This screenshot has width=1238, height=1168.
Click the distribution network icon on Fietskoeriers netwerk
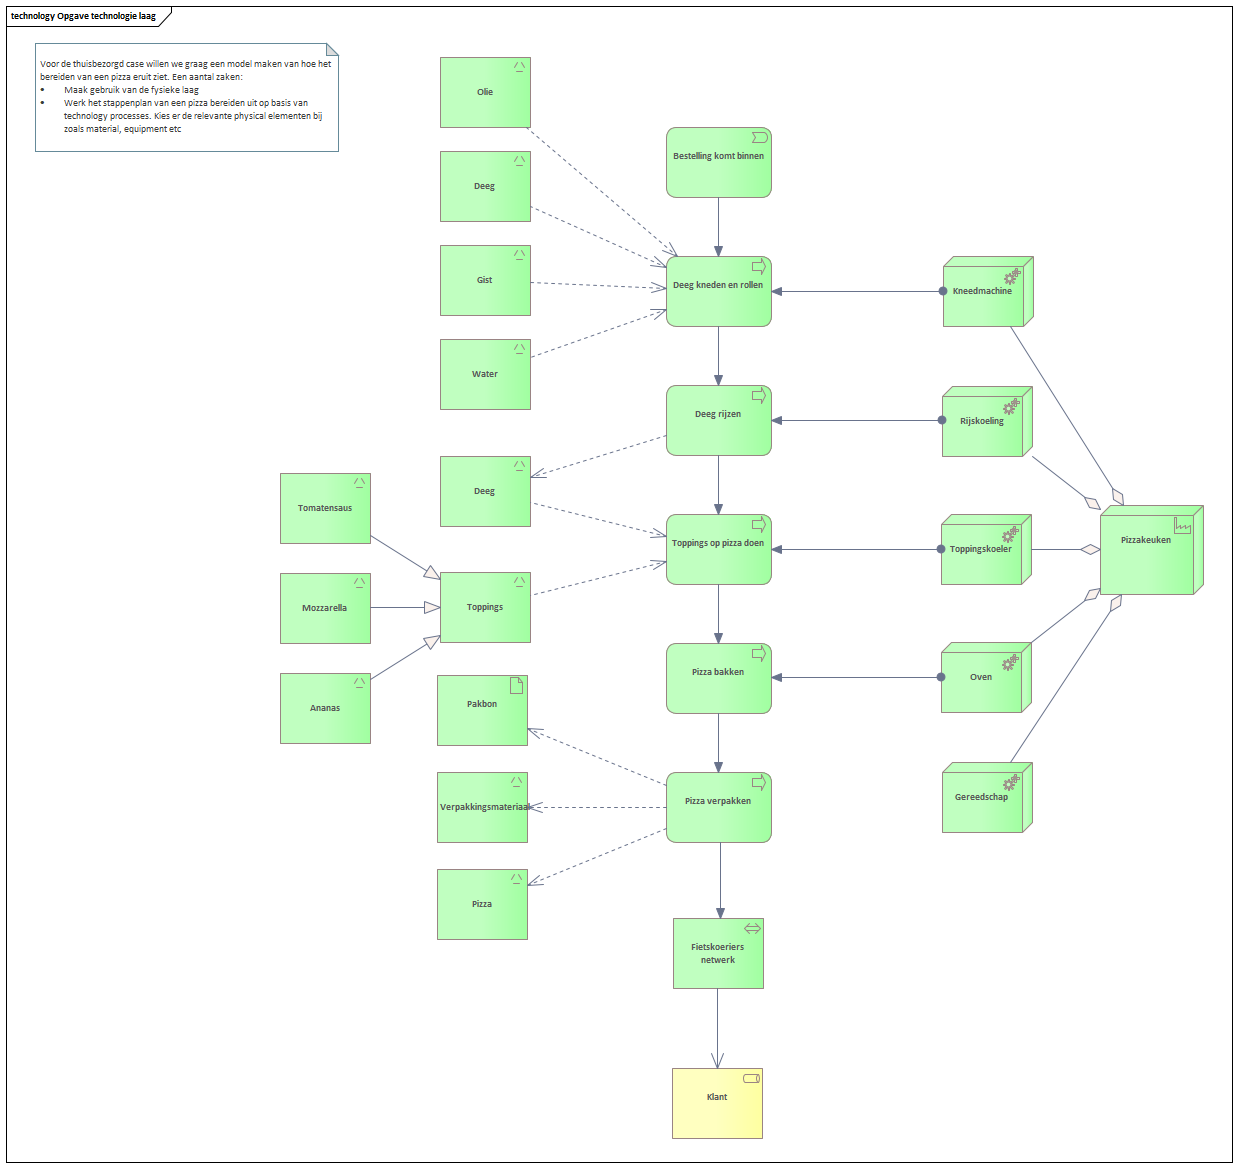pos(752,928)
